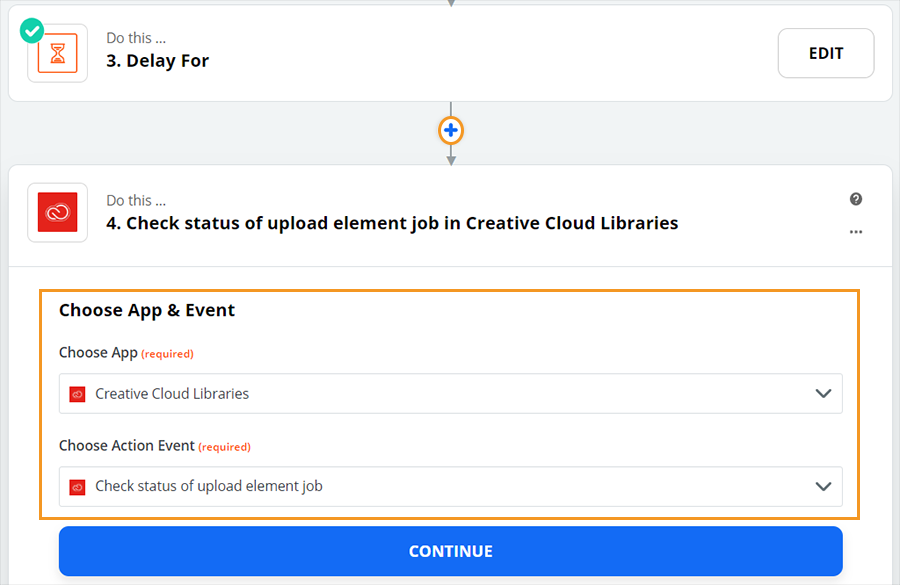
Task: Open the help question mark icon
Action: point(856,199)
